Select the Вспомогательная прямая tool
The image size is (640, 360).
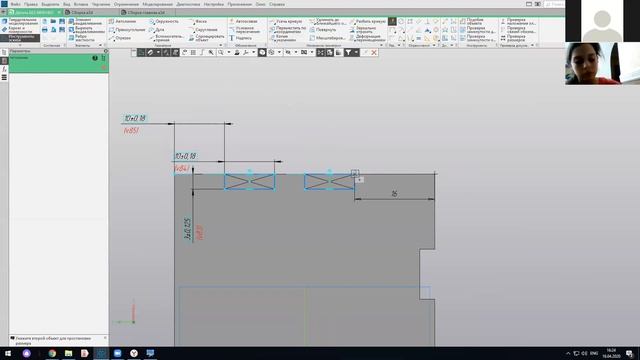pyautogui.click(x=166, y=38)
